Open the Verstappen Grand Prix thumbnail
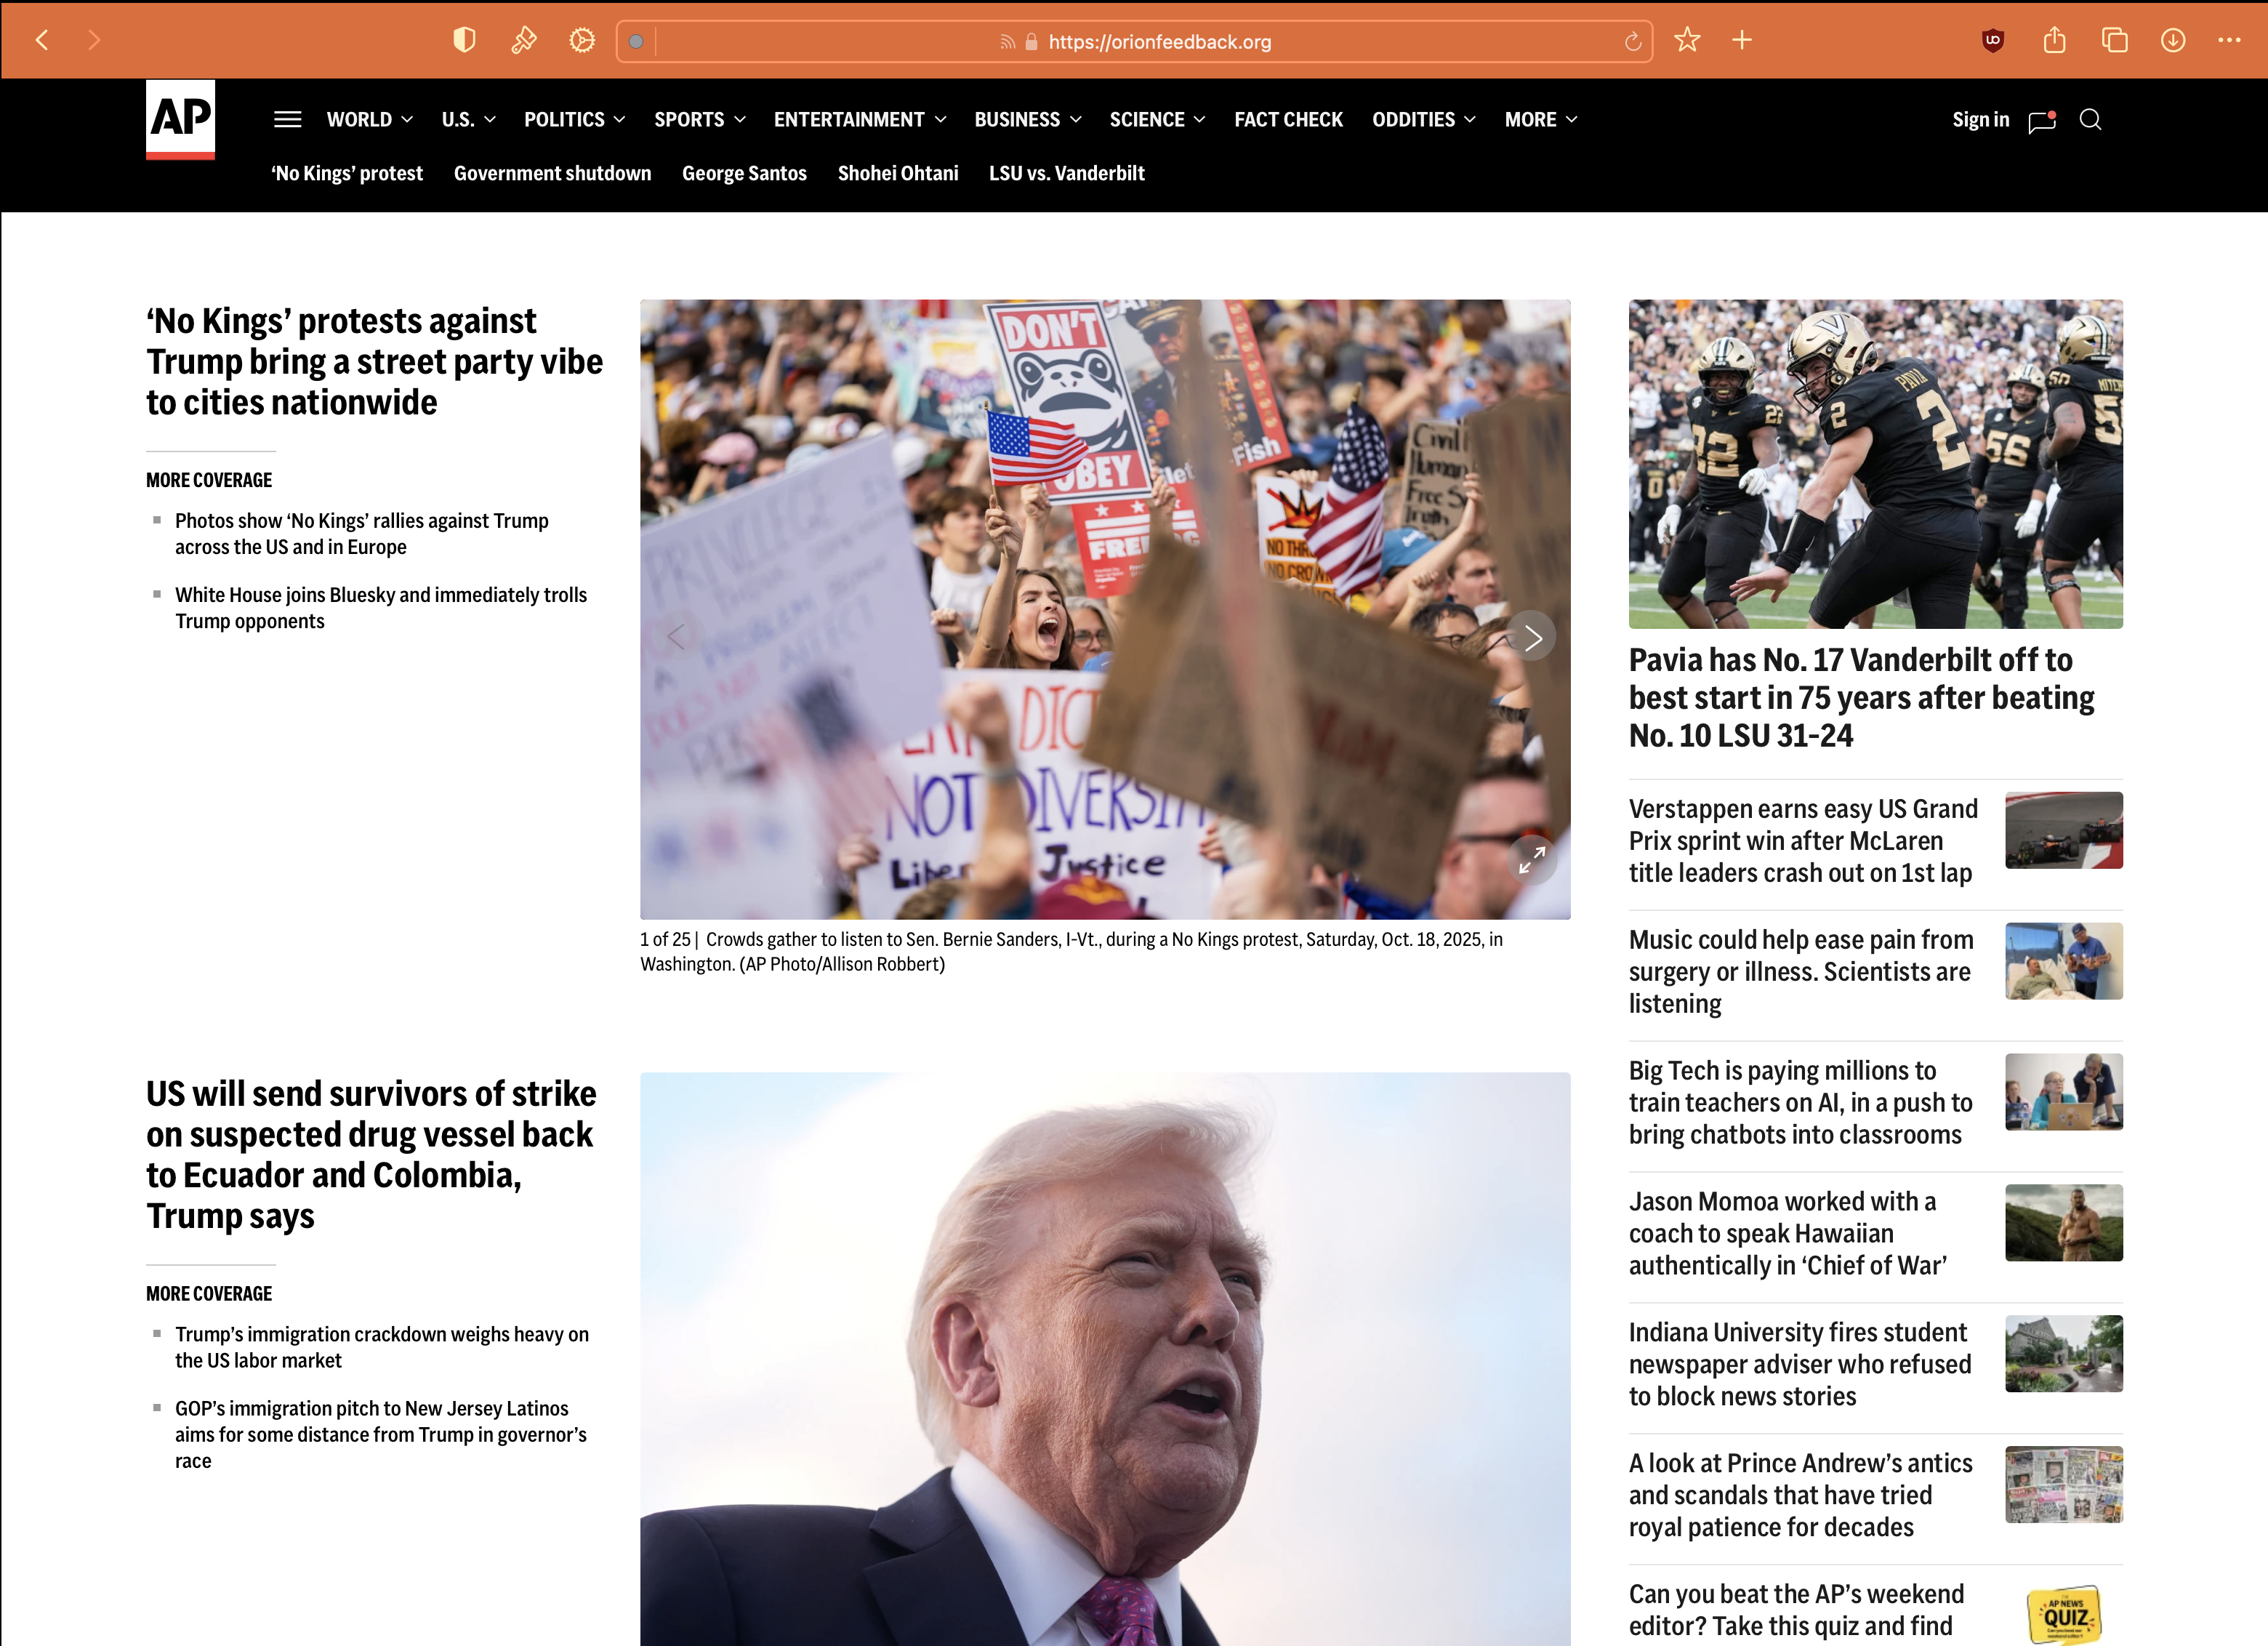Screen dimensions: 2268x1646 pos(2063,830)
